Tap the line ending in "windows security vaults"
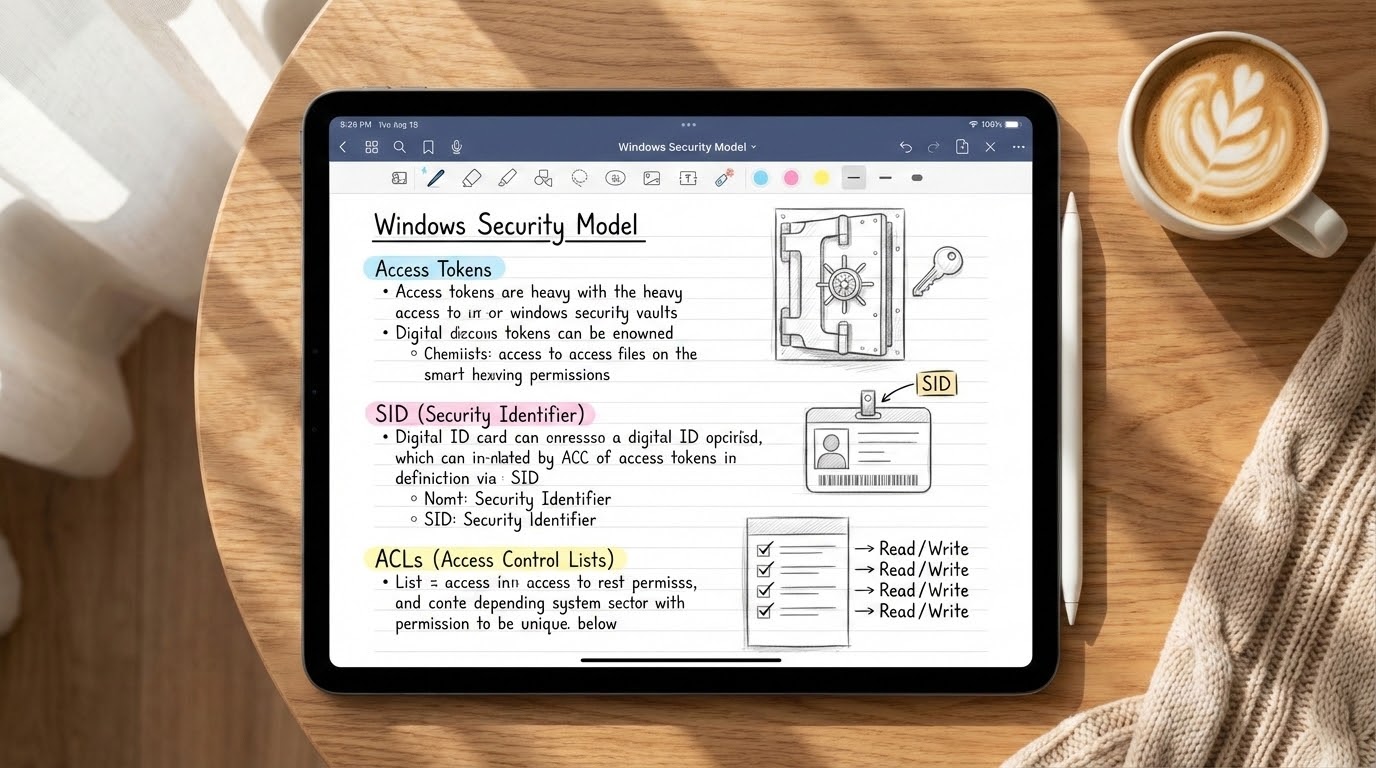 click(x=538, y=313)
